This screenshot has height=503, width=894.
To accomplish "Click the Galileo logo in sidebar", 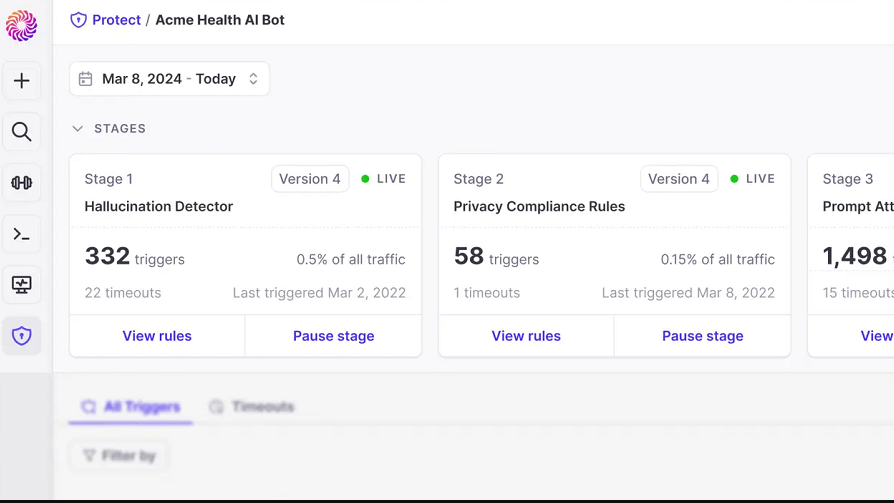I will pos(22,25).
